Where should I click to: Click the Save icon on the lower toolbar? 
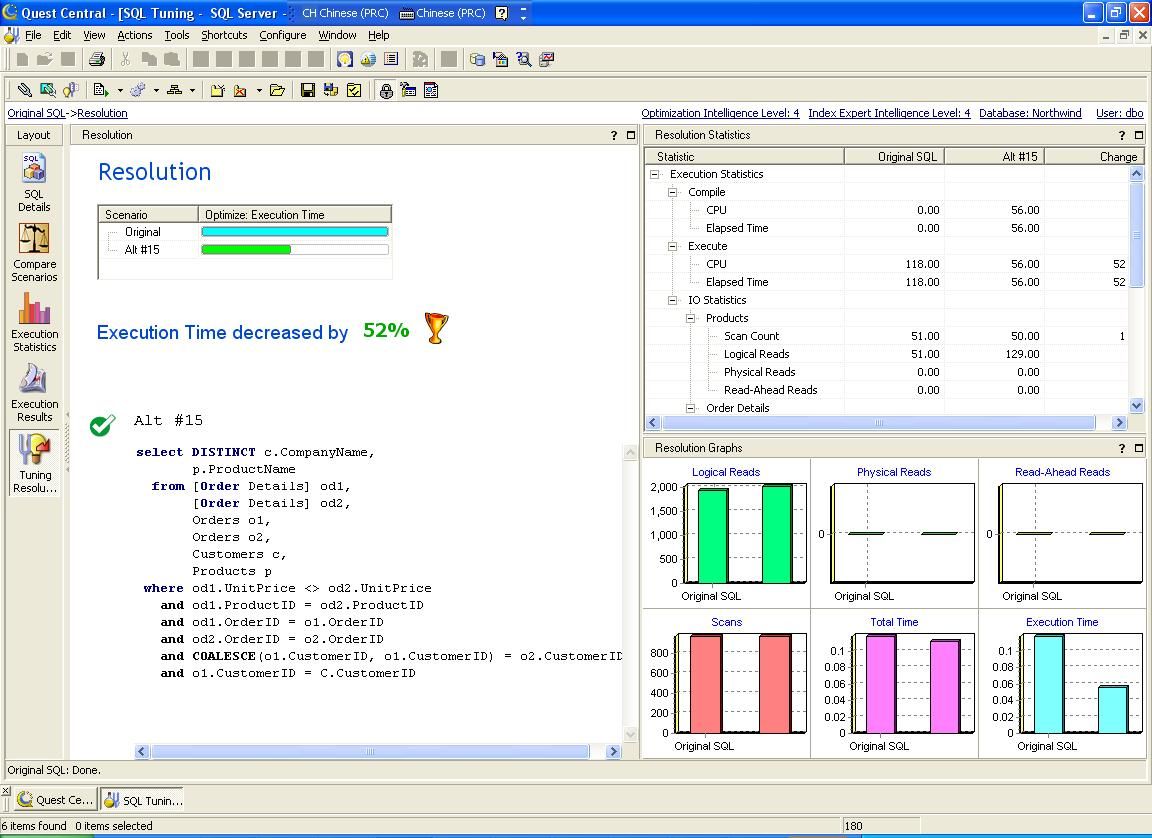coord(307,90)
